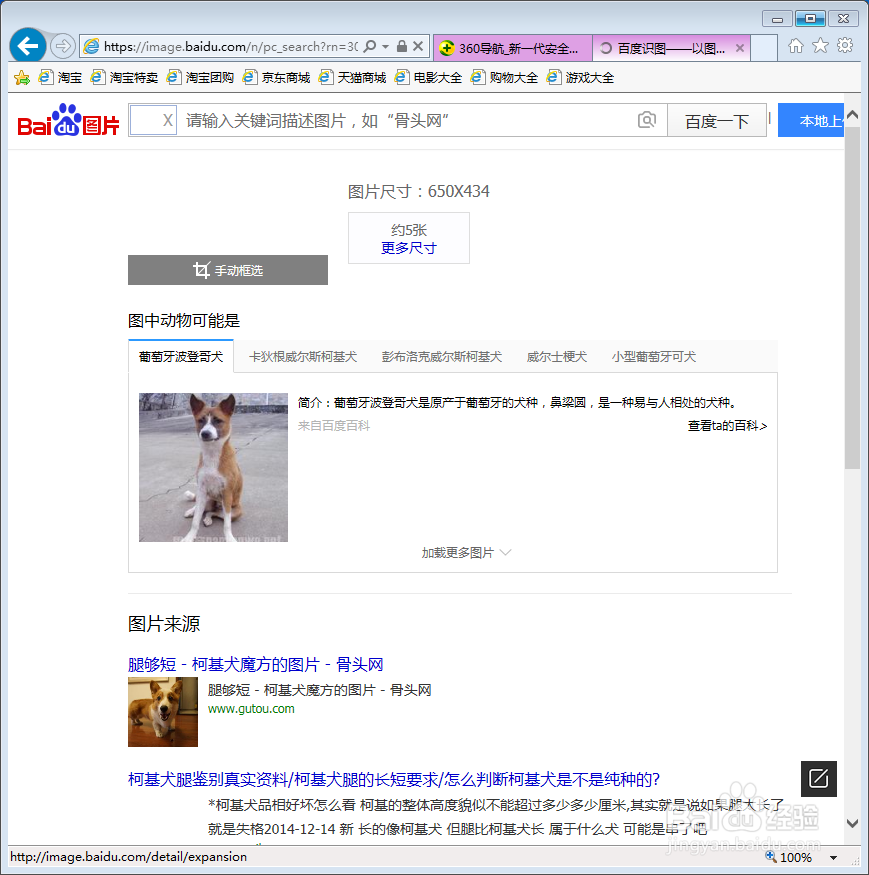Select the 手动框选 crop tool
869x875 pixels.
pyautogui.click(x=227, y=270)
